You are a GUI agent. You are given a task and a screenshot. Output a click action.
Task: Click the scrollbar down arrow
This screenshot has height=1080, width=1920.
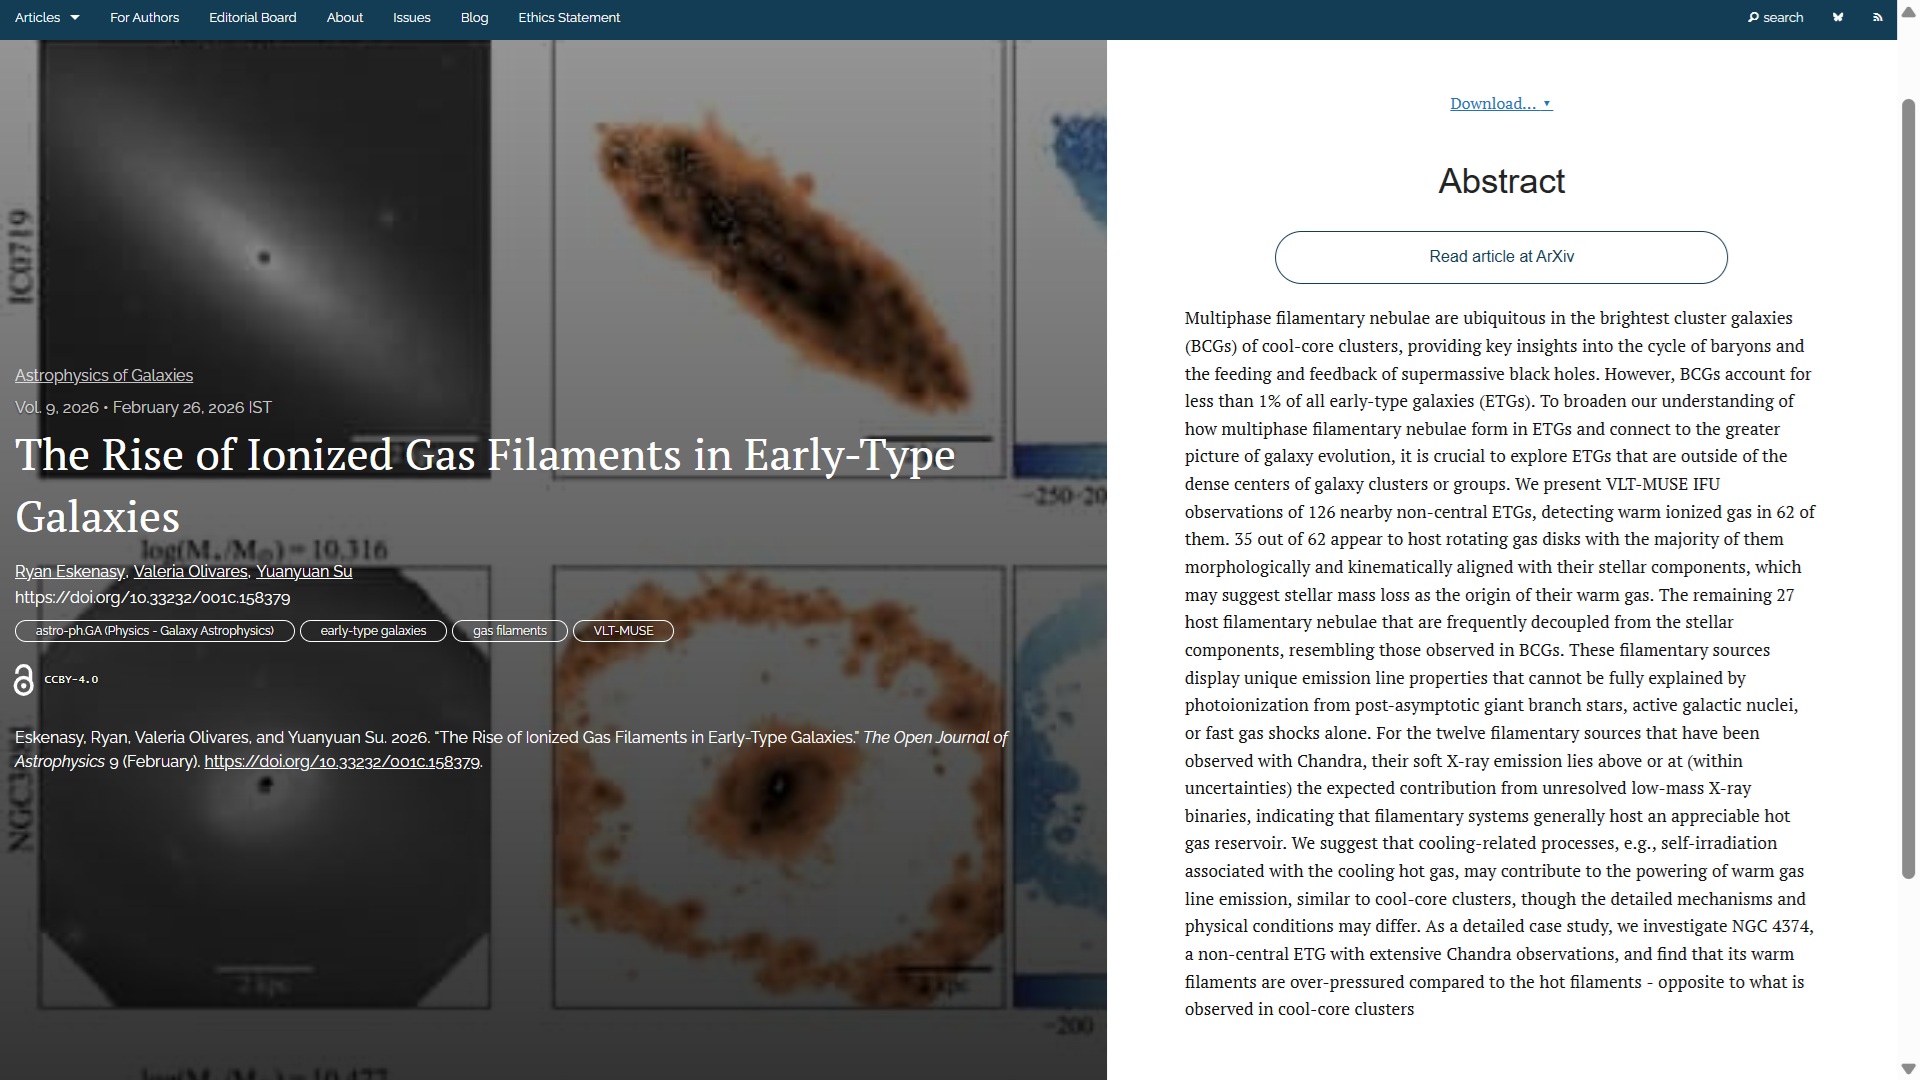(1908, 1068)
